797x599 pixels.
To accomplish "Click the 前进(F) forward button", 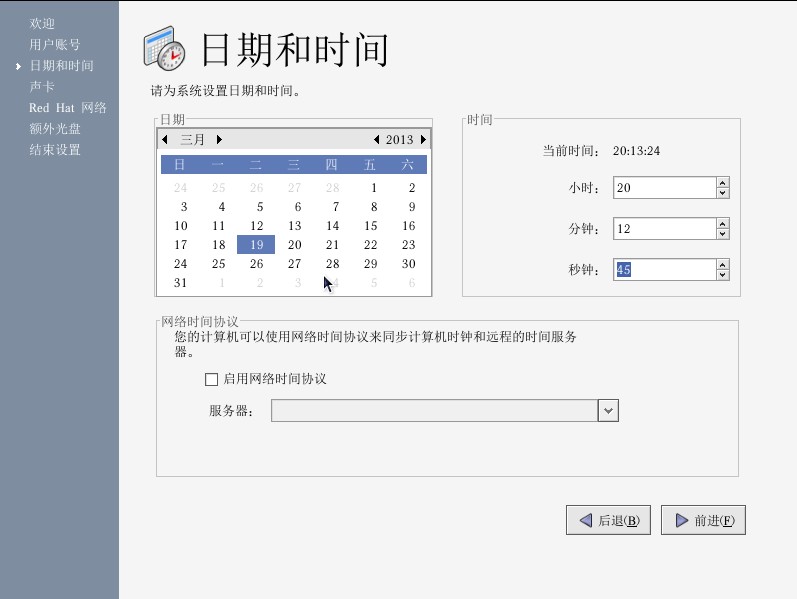I will tap(703, 520).
